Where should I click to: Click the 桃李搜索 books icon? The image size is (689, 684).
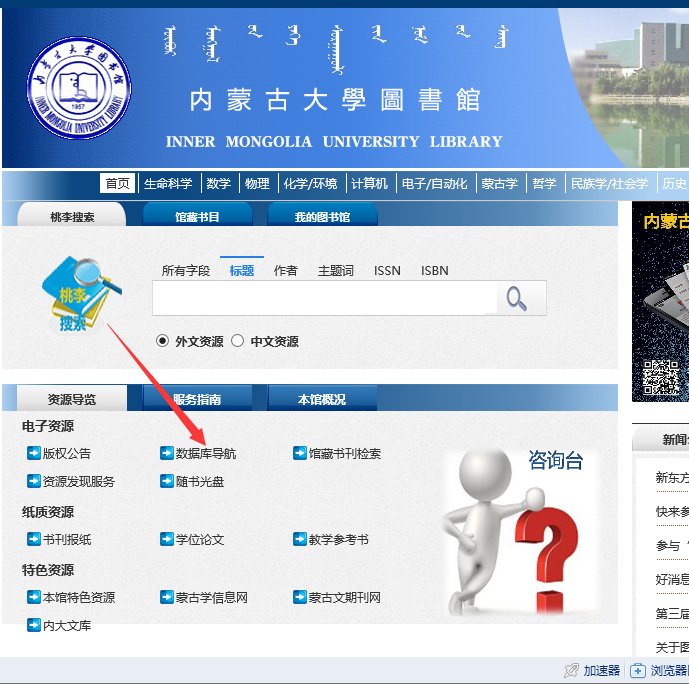(81, 294)
